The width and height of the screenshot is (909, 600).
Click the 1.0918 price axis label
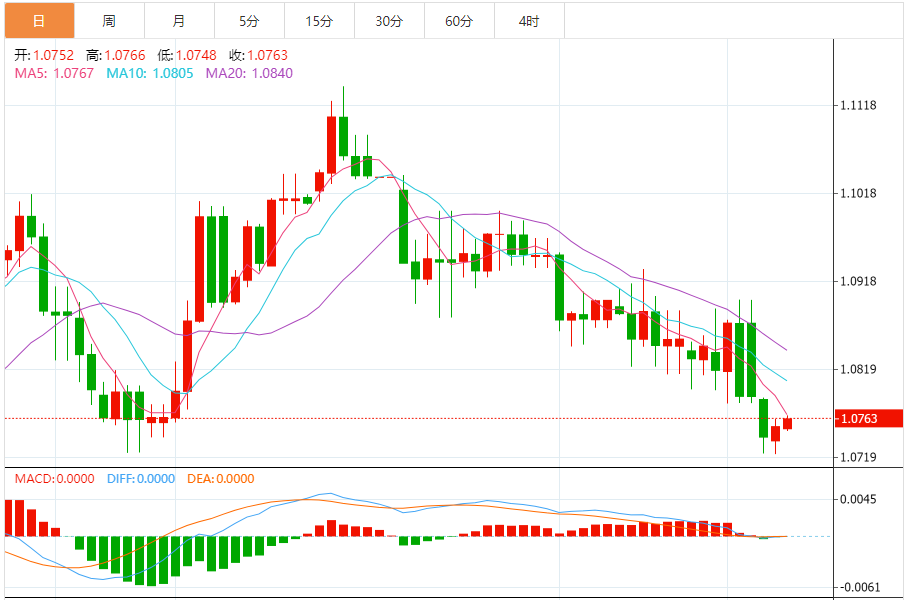coord(859,281)
